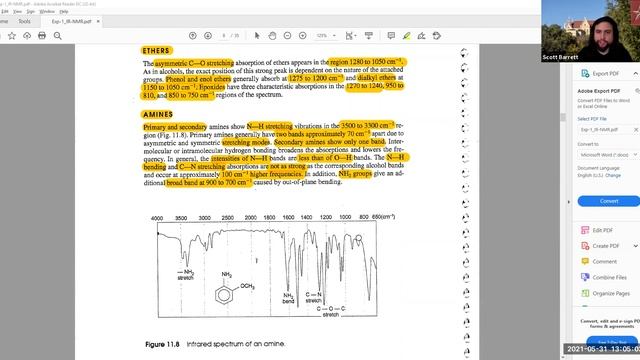The height and width of the screenshot is (360, 640).
Task: Bookmark the file with the star icon
Action: (x=12, y=36)
